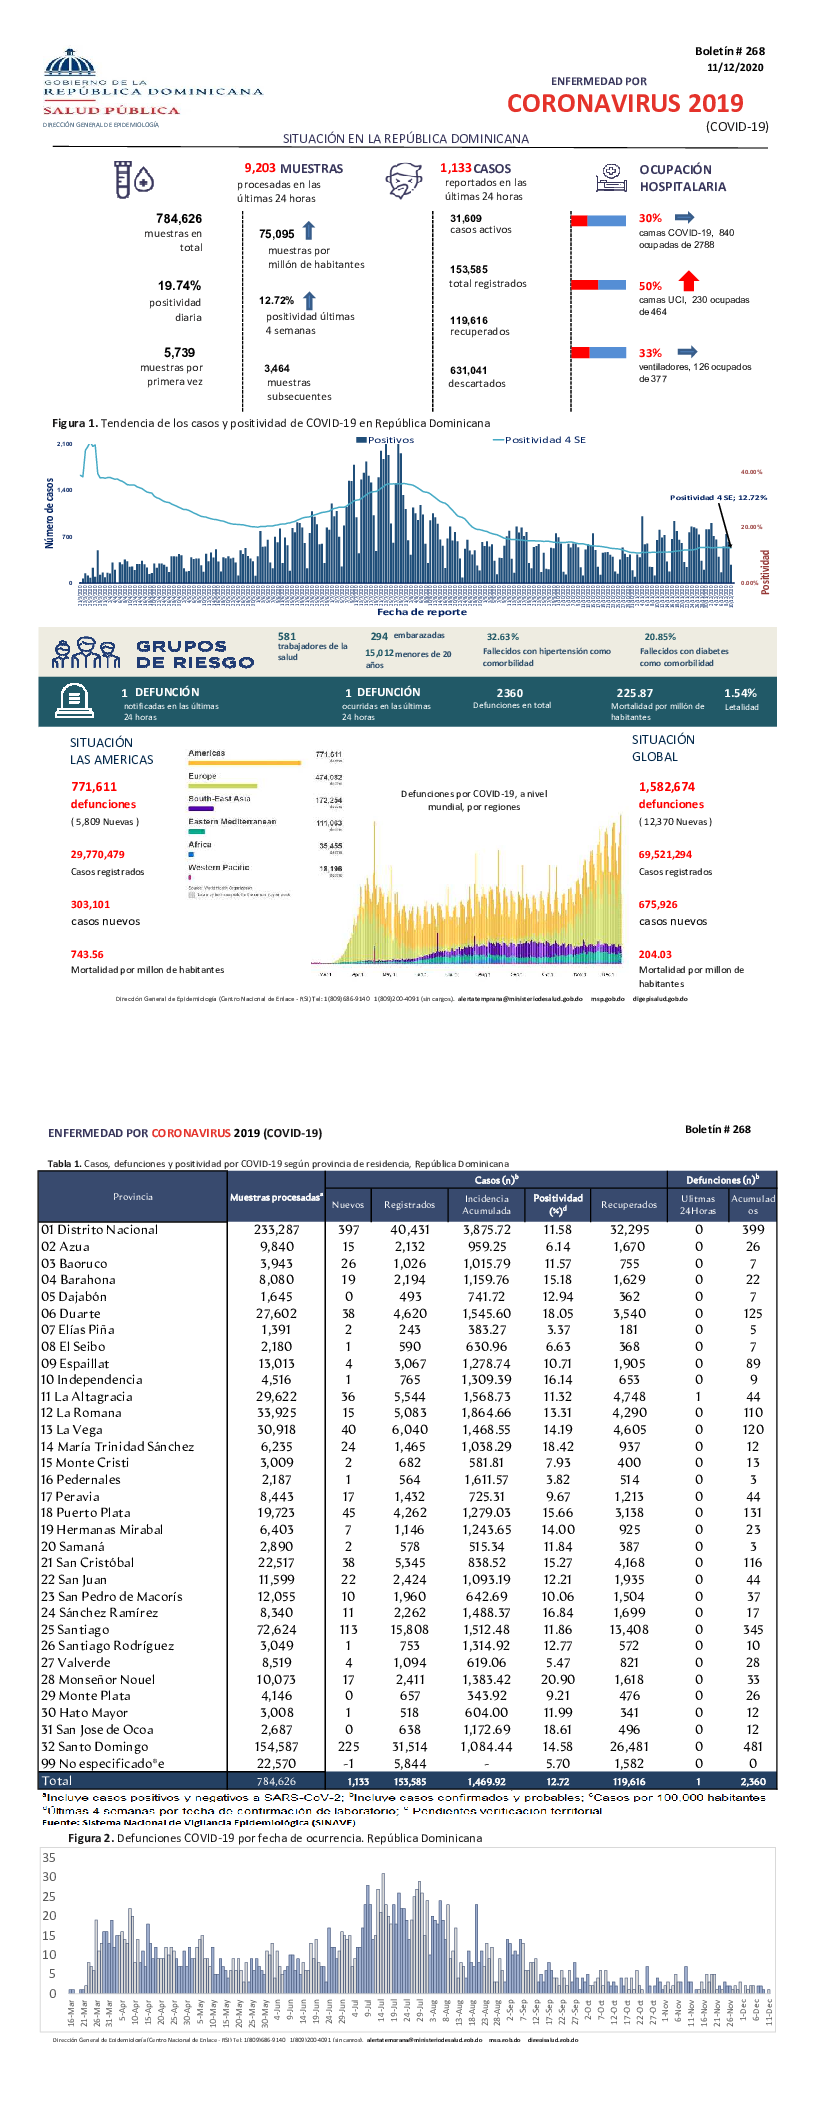Click the hospital bed occupancy icon
This screenshot has width=816, height=2117.
(x=611, y=178)
